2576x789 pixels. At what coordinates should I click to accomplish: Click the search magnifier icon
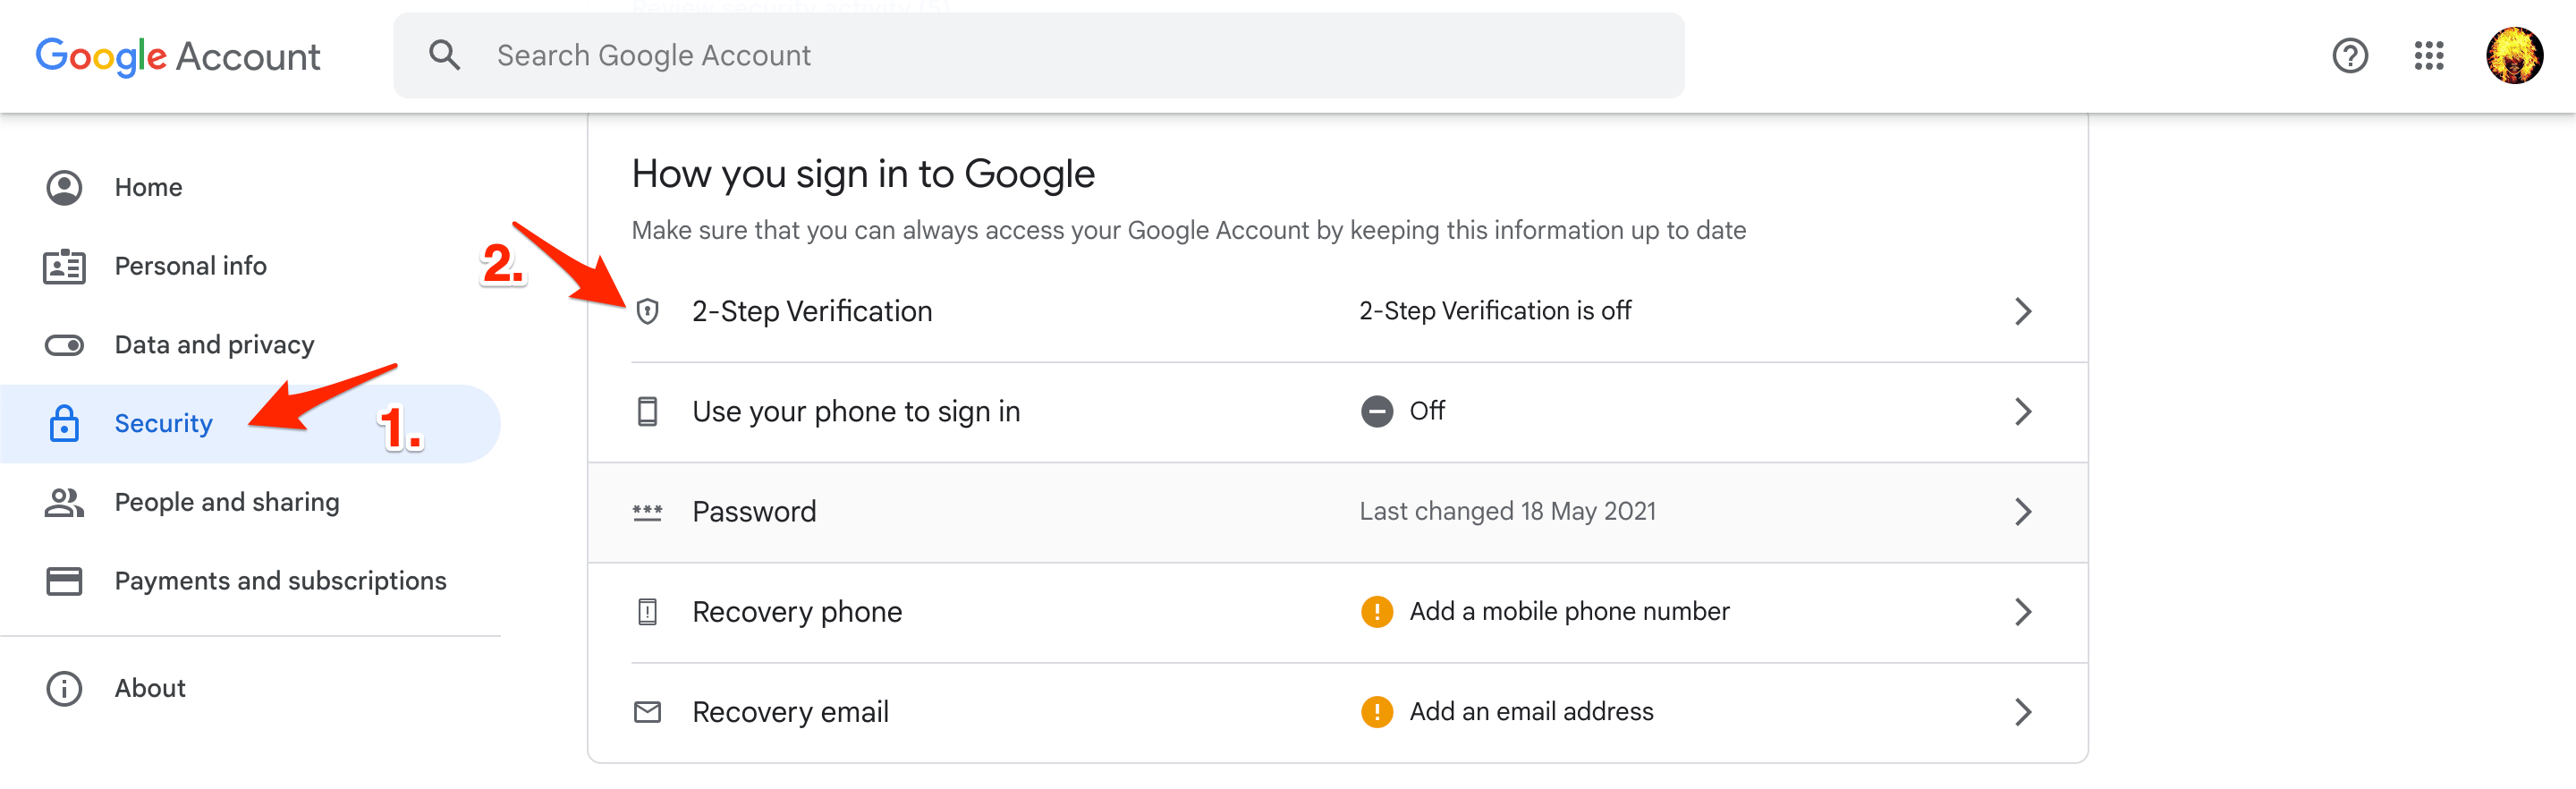[x=444, y=55]
